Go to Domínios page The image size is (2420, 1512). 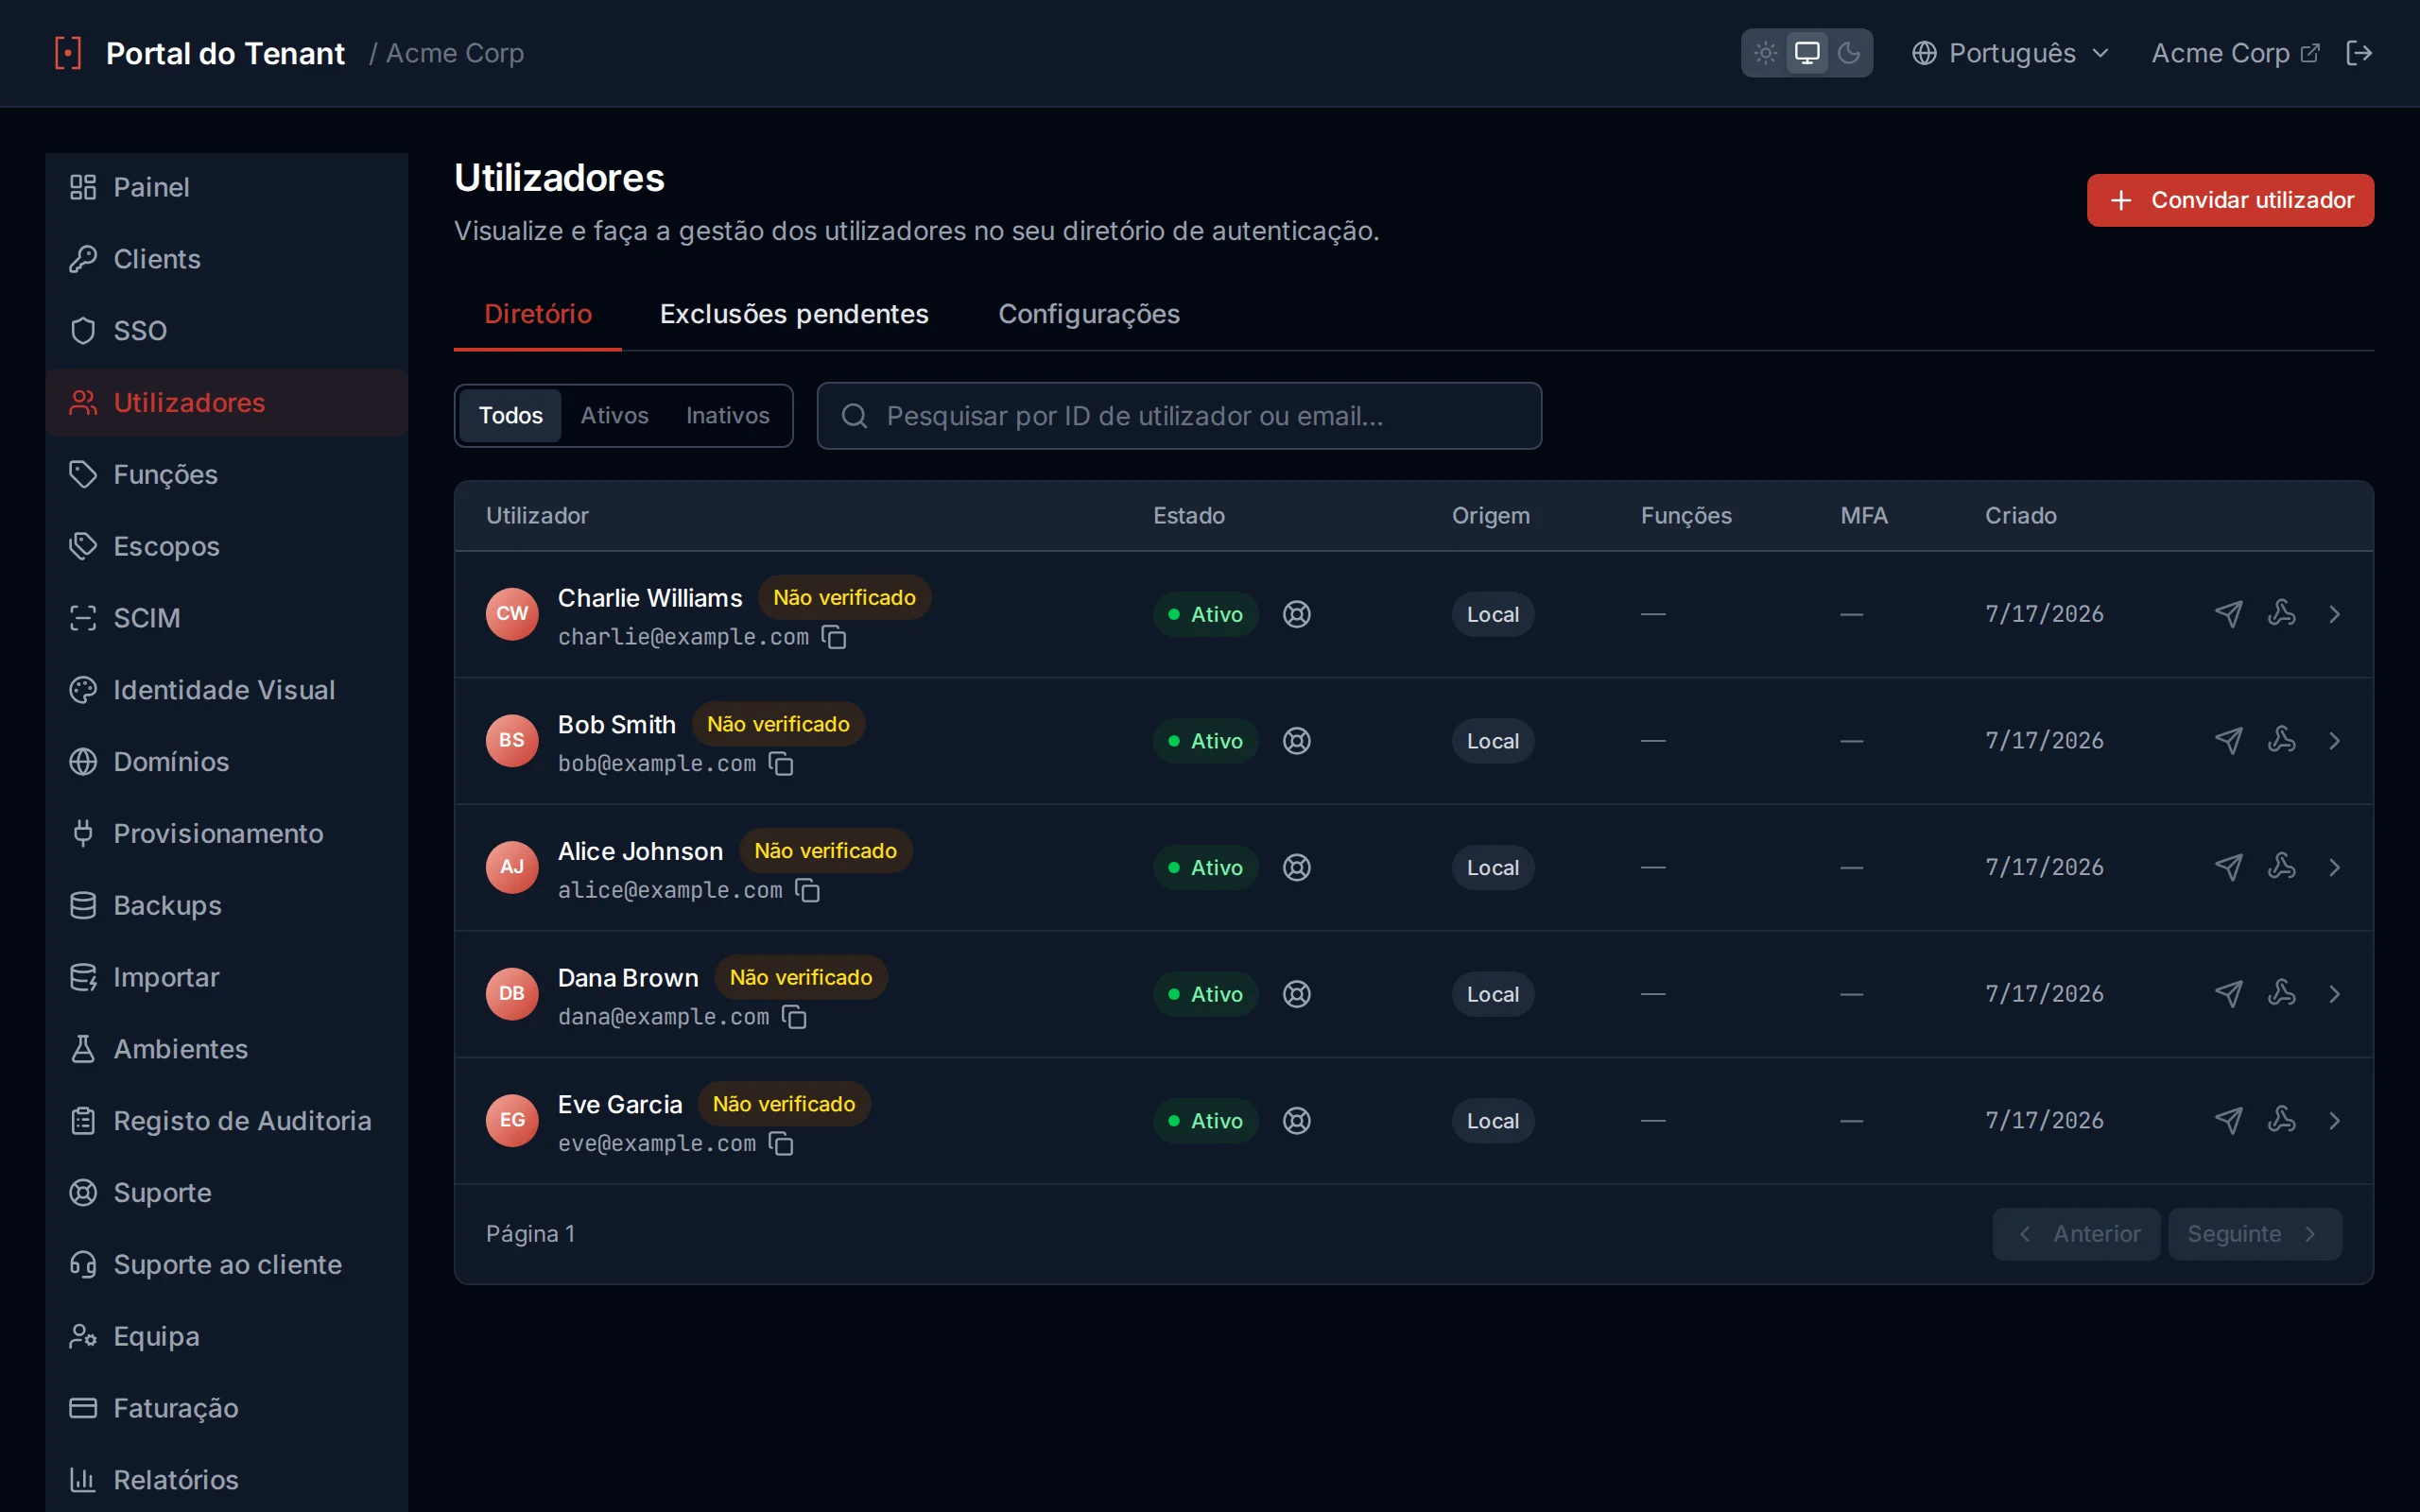pos(227,762)
